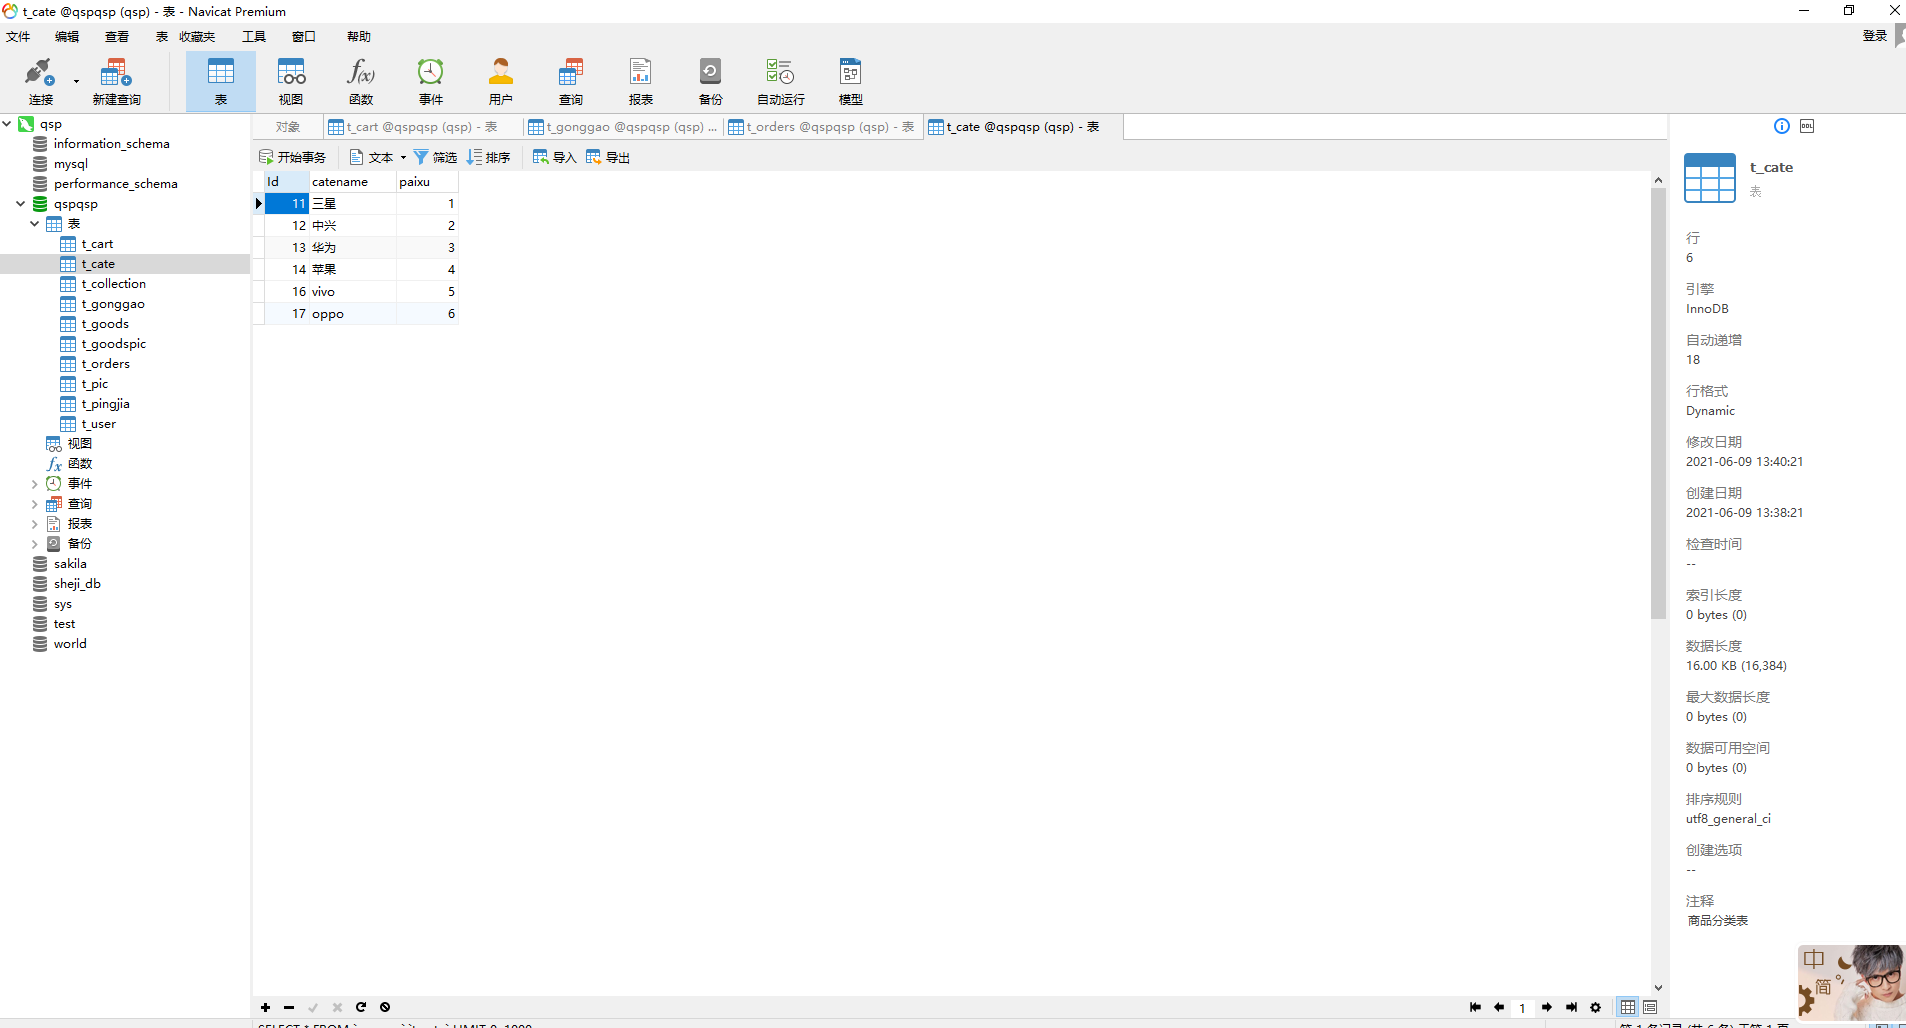Collapse the qspqsp database node

(21, 204)
